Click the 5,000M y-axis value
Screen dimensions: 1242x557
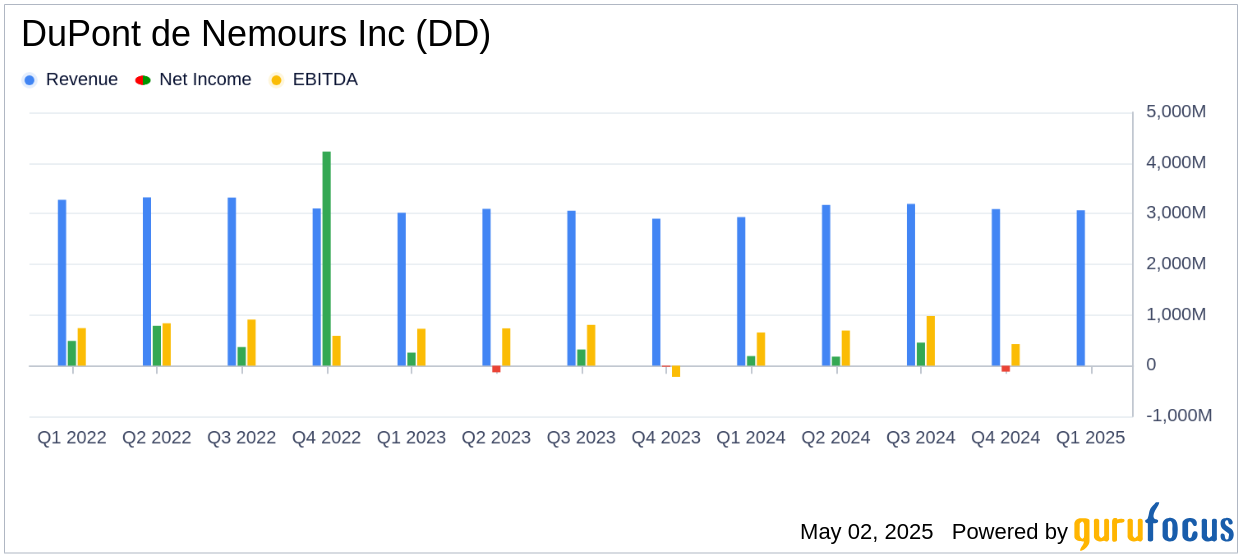1176,111
